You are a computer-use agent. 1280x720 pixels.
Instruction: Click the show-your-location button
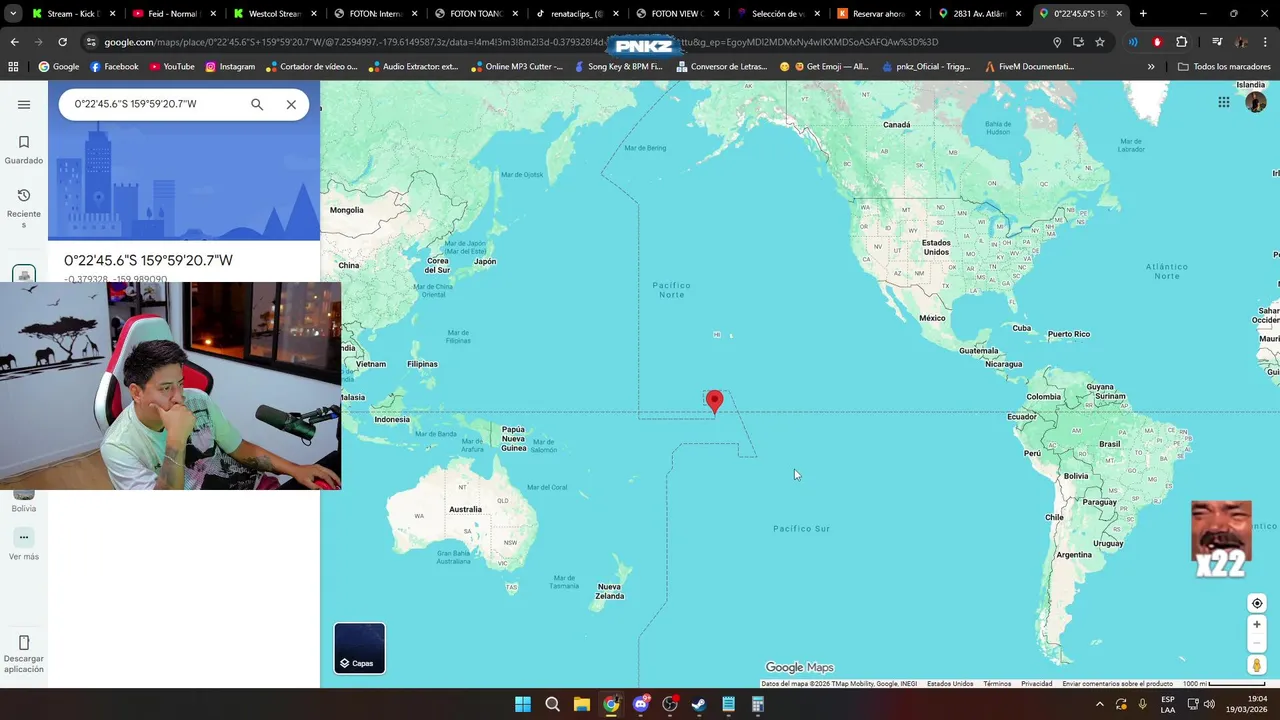click(1257, 603)
